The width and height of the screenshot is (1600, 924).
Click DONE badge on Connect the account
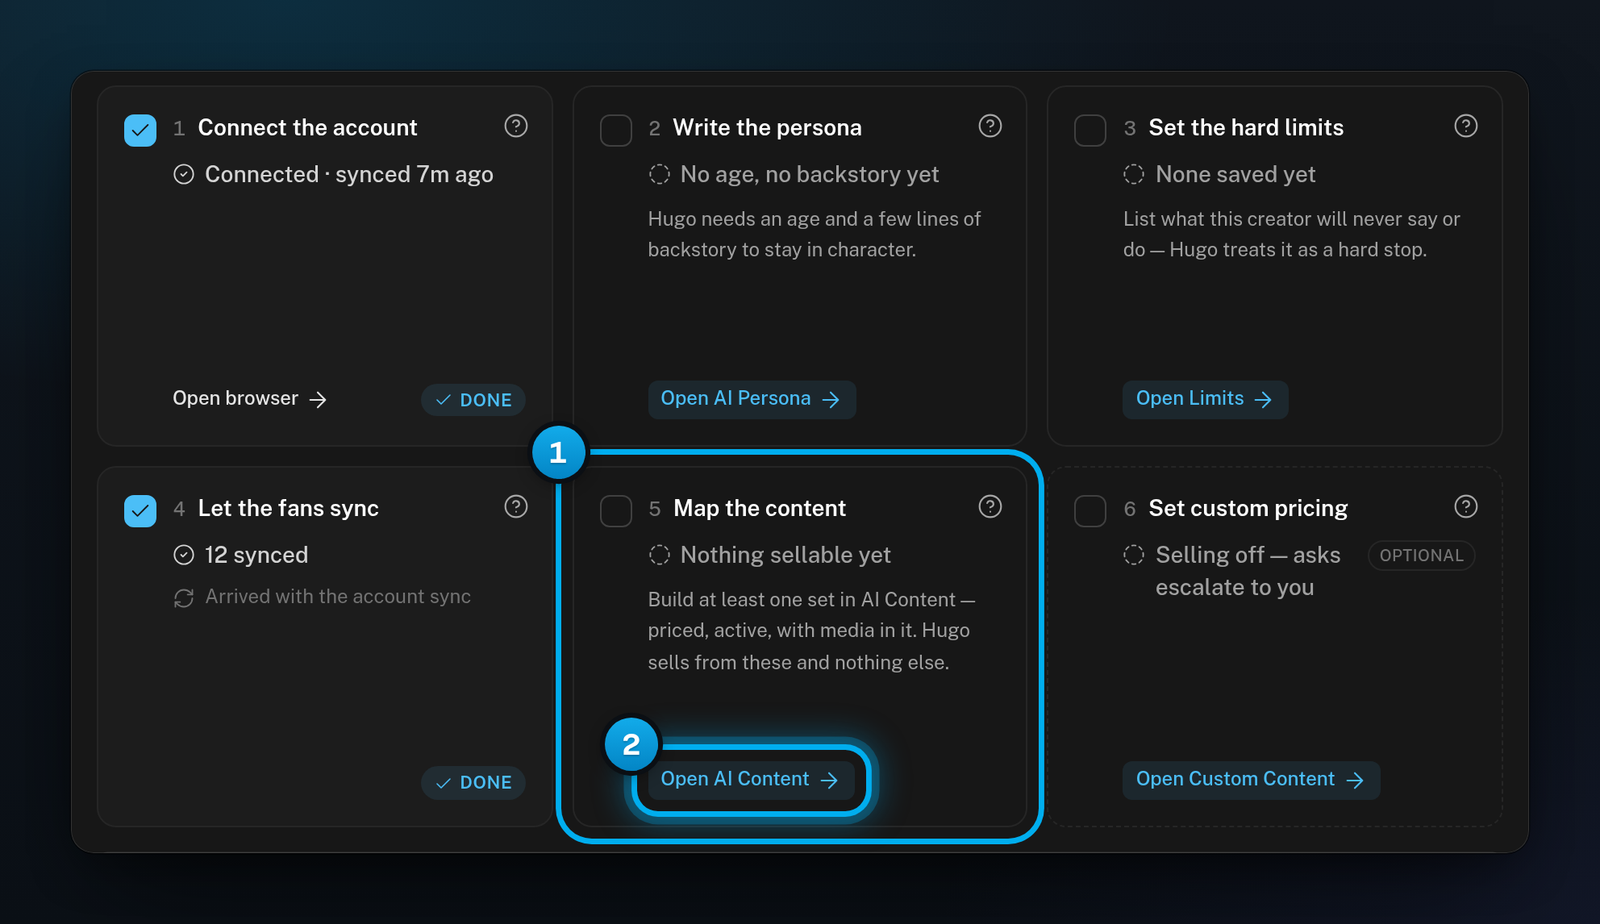[x=473, y=400]
